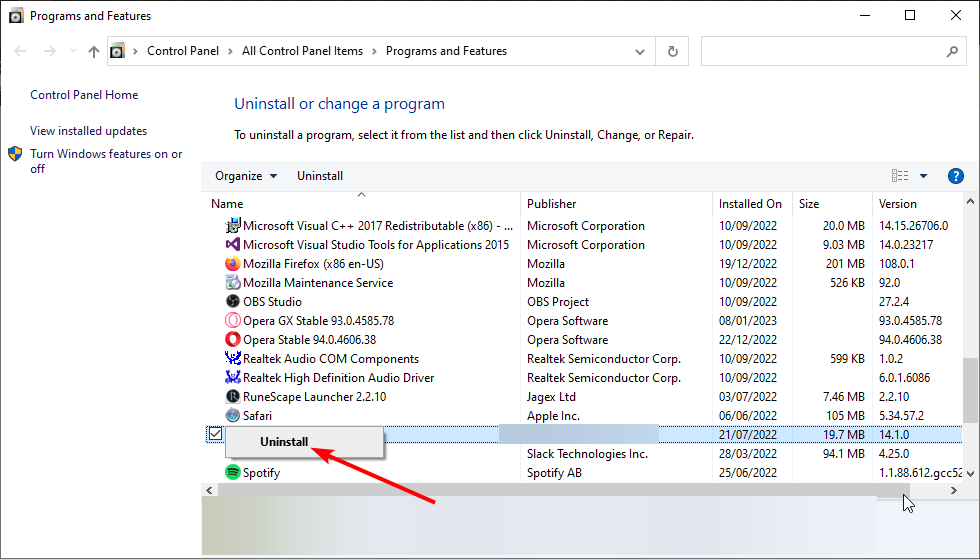The image size is (980, 559).
Task: Open more view options dropdown arrow
Action: (x=923, y=176)
